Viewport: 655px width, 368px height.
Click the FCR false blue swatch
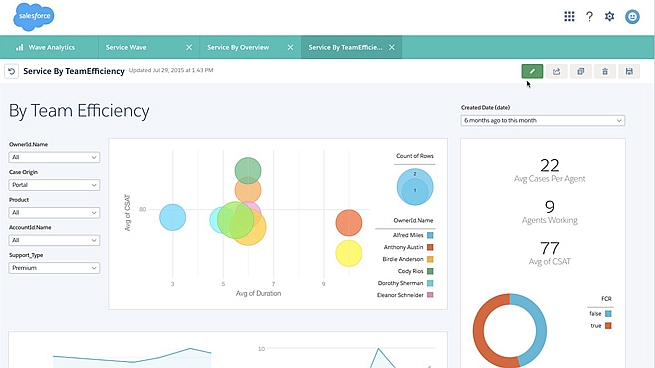608,314
